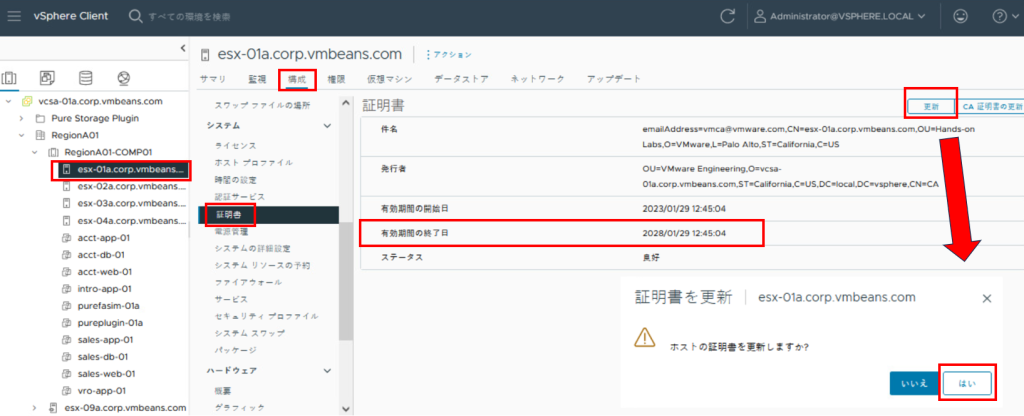Collapse the vcsa-01a.corp.vmbeans.com tree node
Screen dimensions: 1024x416
(8, 101)
